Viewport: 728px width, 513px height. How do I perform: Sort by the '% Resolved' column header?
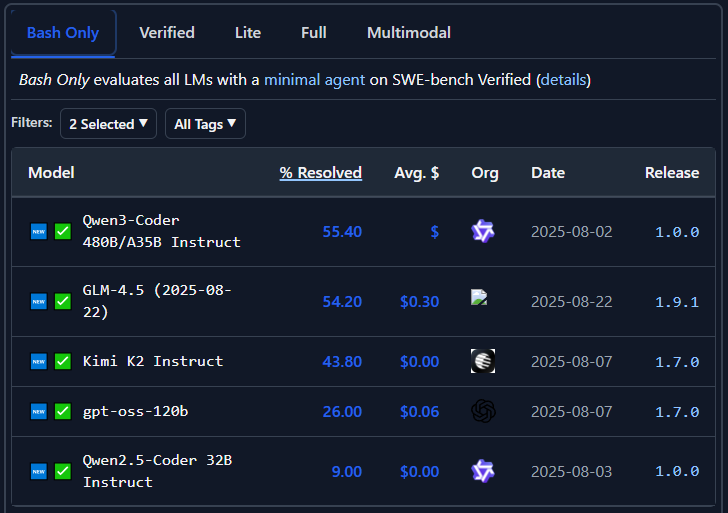[x=320, y=172]
